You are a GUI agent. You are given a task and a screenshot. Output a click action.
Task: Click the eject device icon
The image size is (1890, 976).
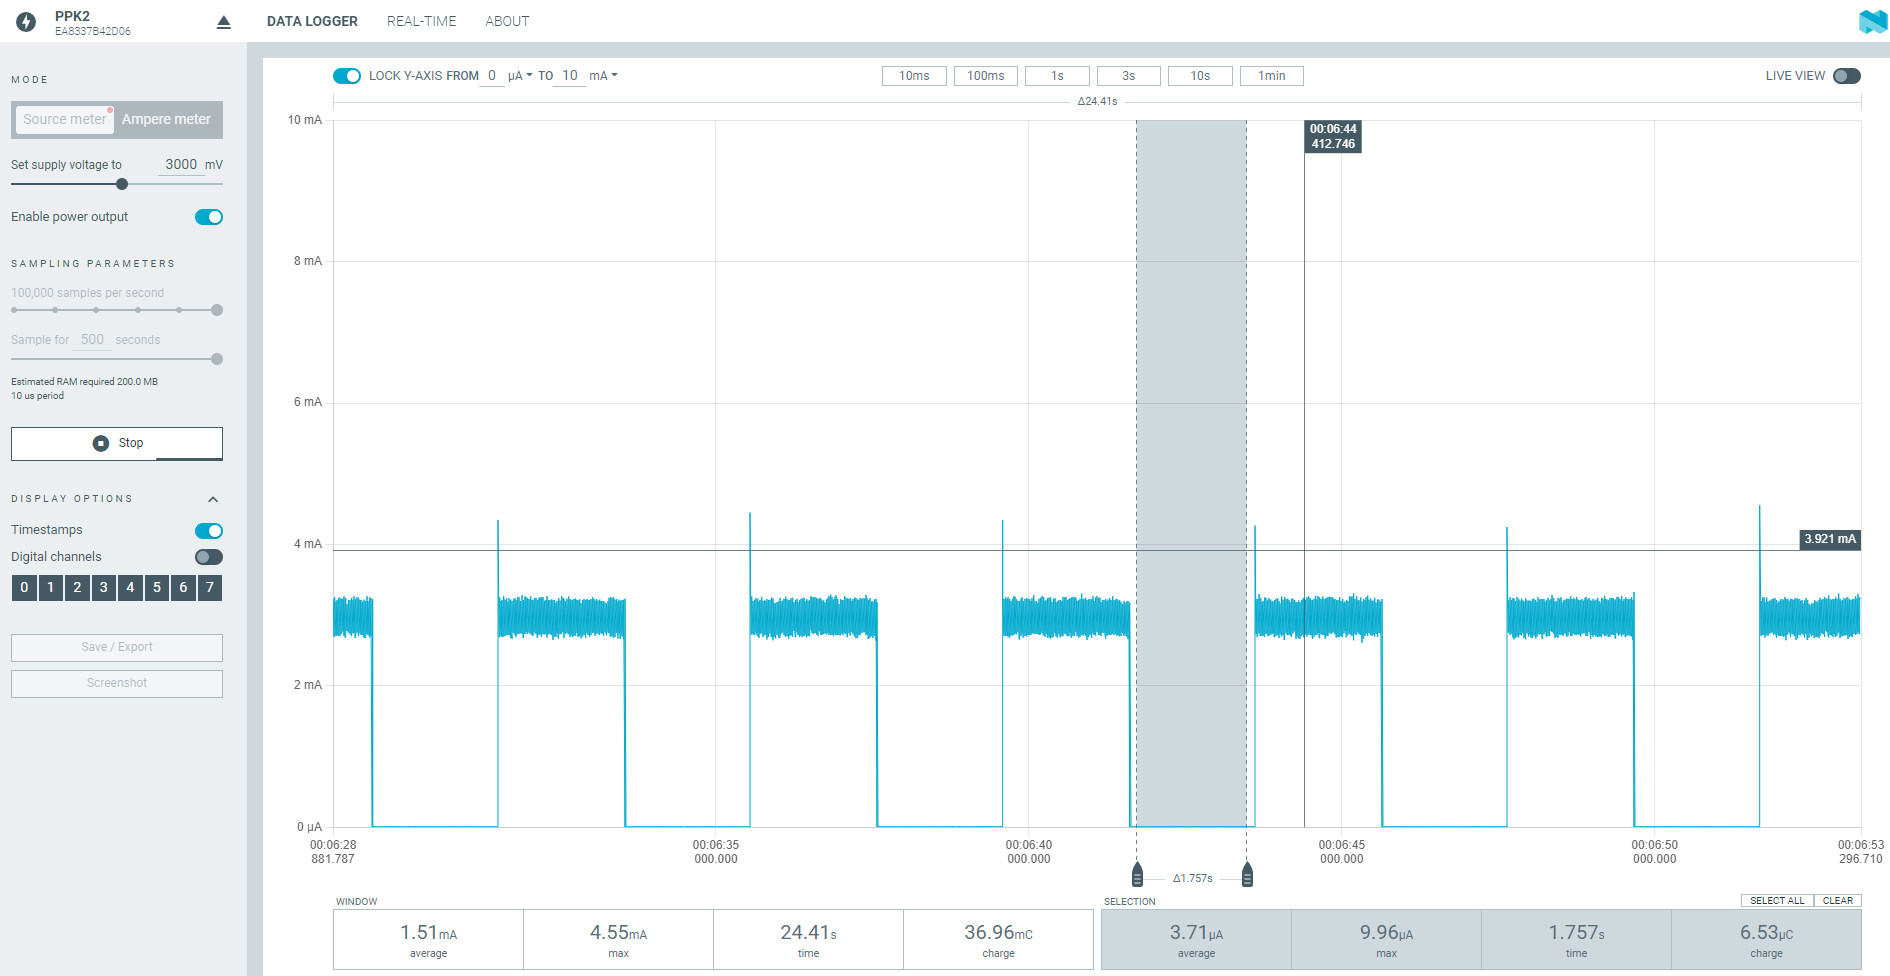click(x=224, y=22)
